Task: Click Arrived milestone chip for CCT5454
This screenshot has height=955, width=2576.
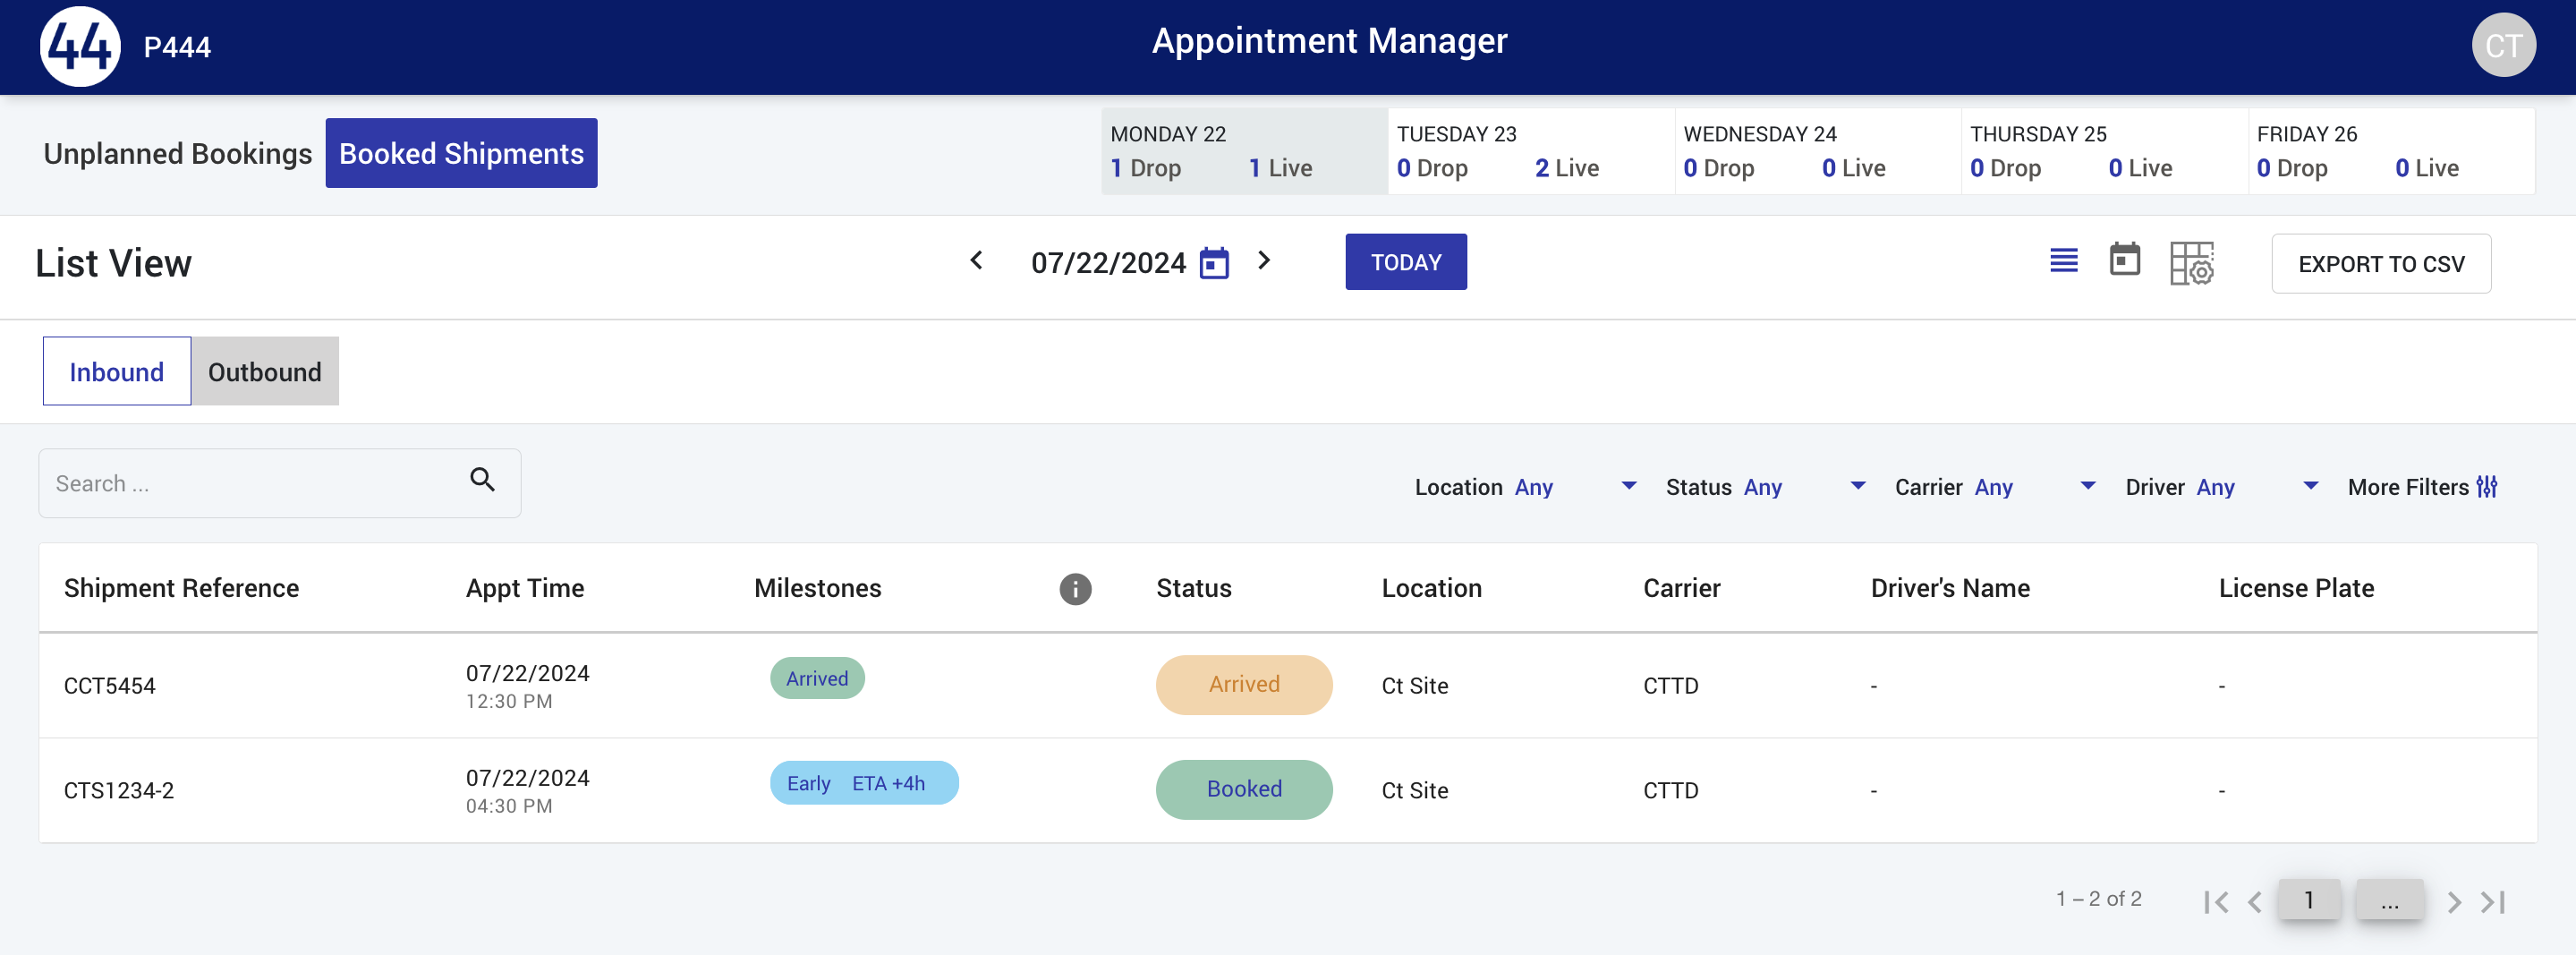Action: click(x=816, y=678)
